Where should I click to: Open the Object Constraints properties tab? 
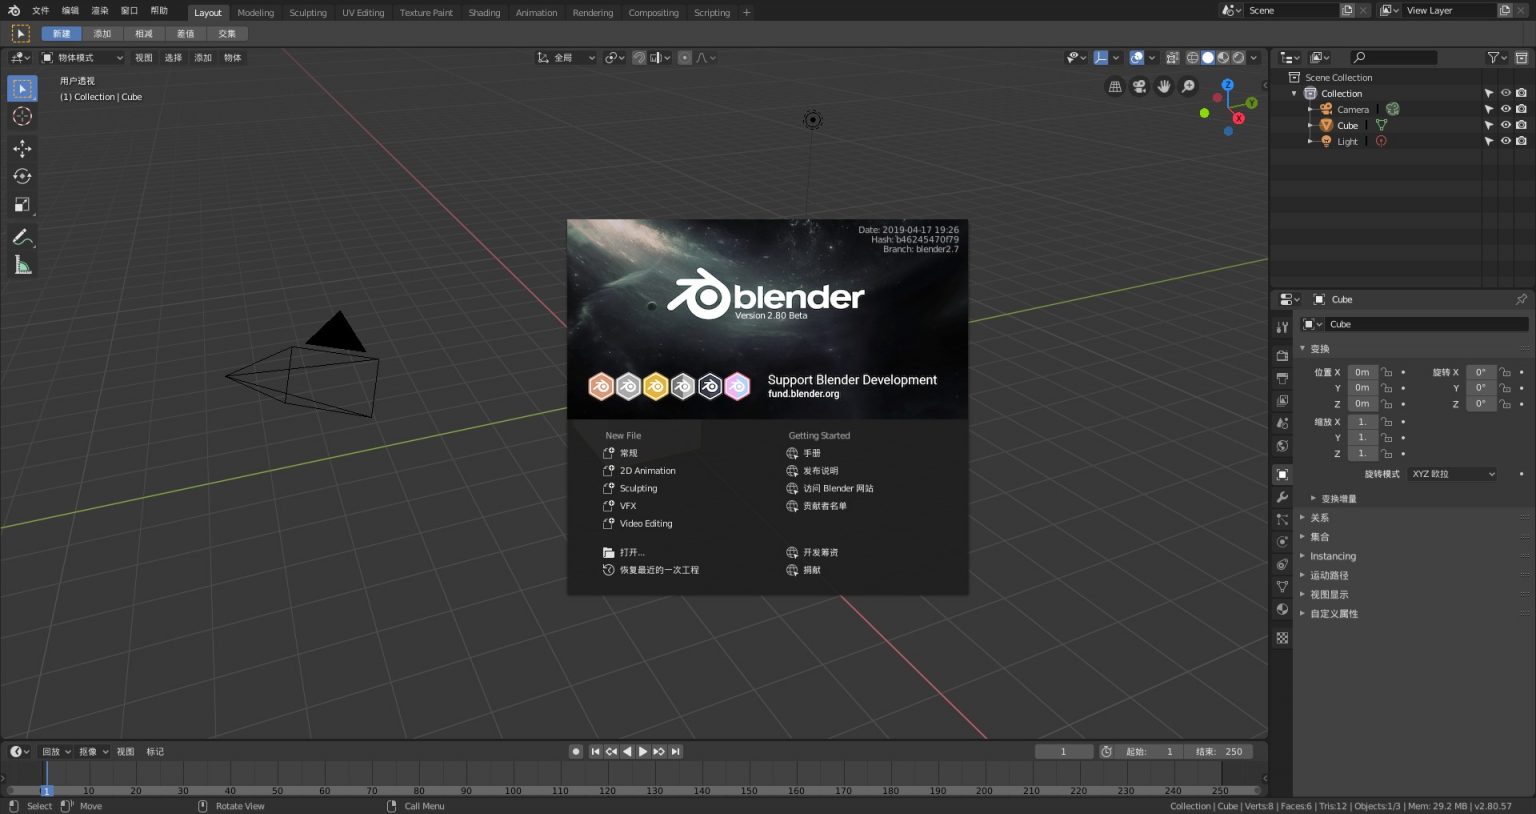[1282, 564]
